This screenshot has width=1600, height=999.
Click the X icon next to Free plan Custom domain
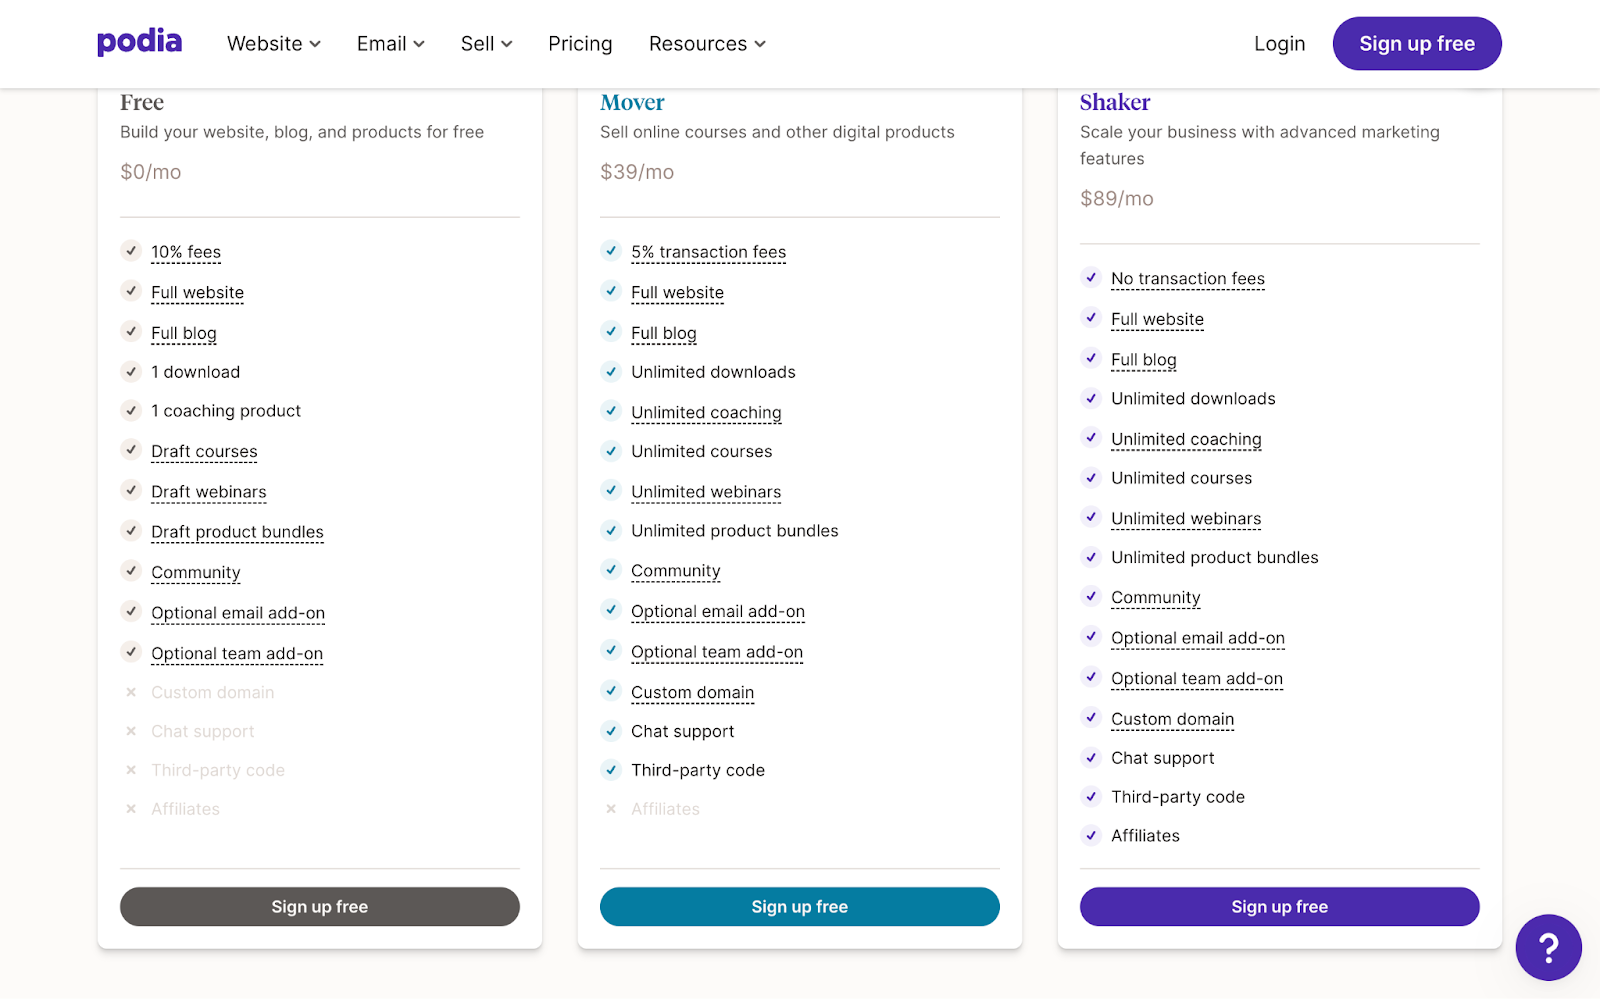pyautogui.click(x=131, y=692)
